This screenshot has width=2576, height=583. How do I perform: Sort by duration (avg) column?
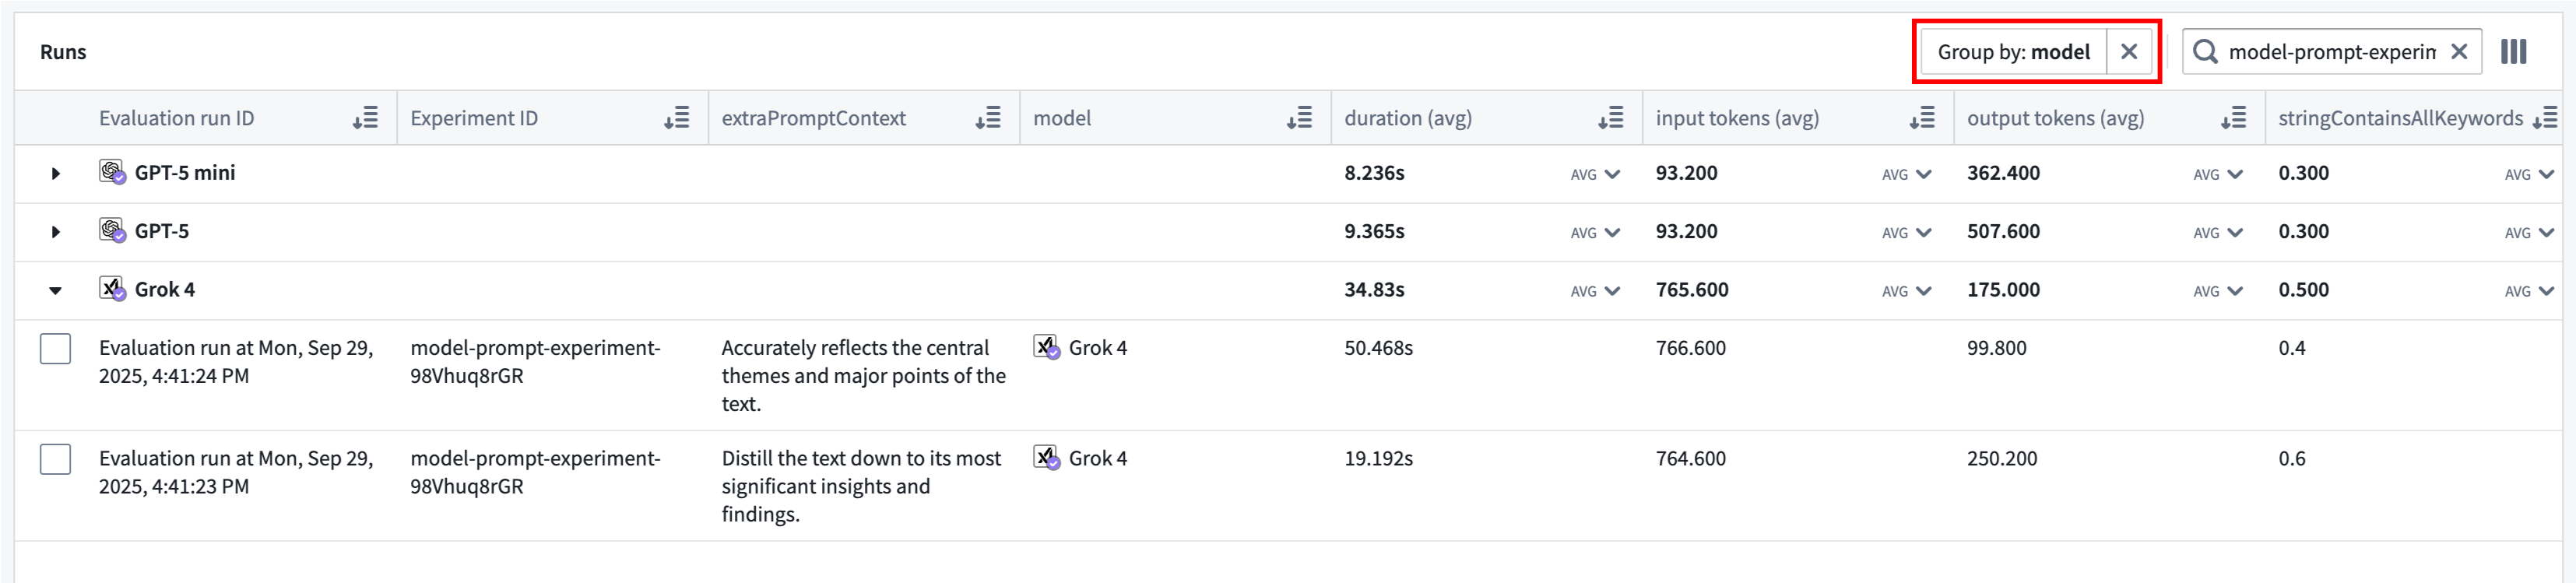[x=1610, y=119]
